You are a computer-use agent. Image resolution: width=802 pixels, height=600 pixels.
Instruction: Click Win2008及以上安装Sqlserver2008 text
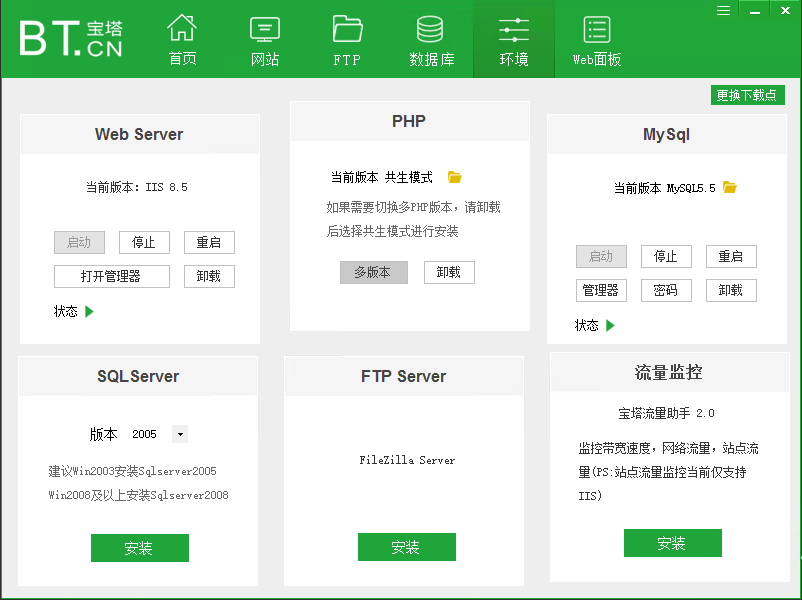138,495
